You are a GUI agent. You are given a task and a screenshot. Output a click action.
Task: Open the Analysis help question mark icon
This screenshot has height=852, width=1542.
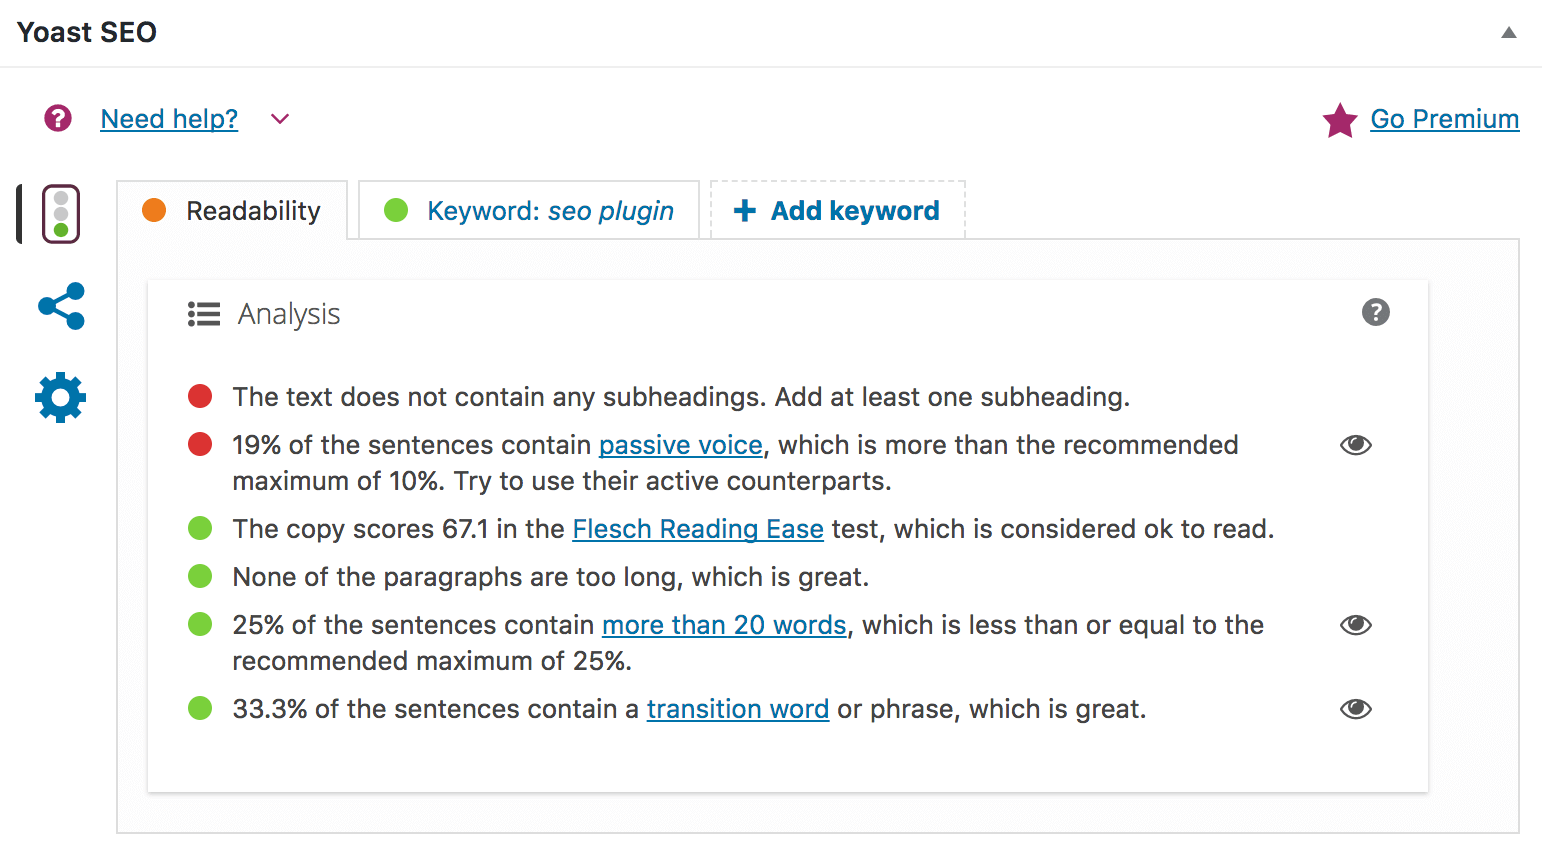[x=1376, y=312]
